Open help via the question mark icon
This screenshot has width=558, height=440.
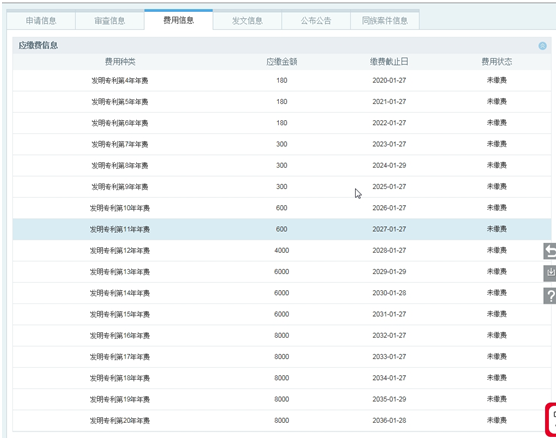pos(550,296)
